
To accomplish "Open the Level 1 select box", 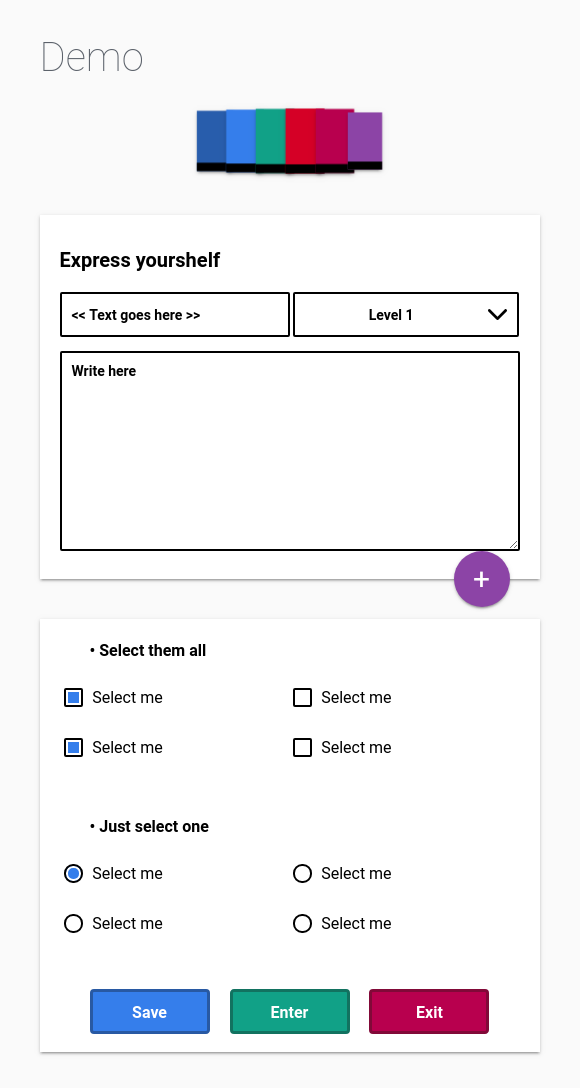I will click(x=406, y=314).
